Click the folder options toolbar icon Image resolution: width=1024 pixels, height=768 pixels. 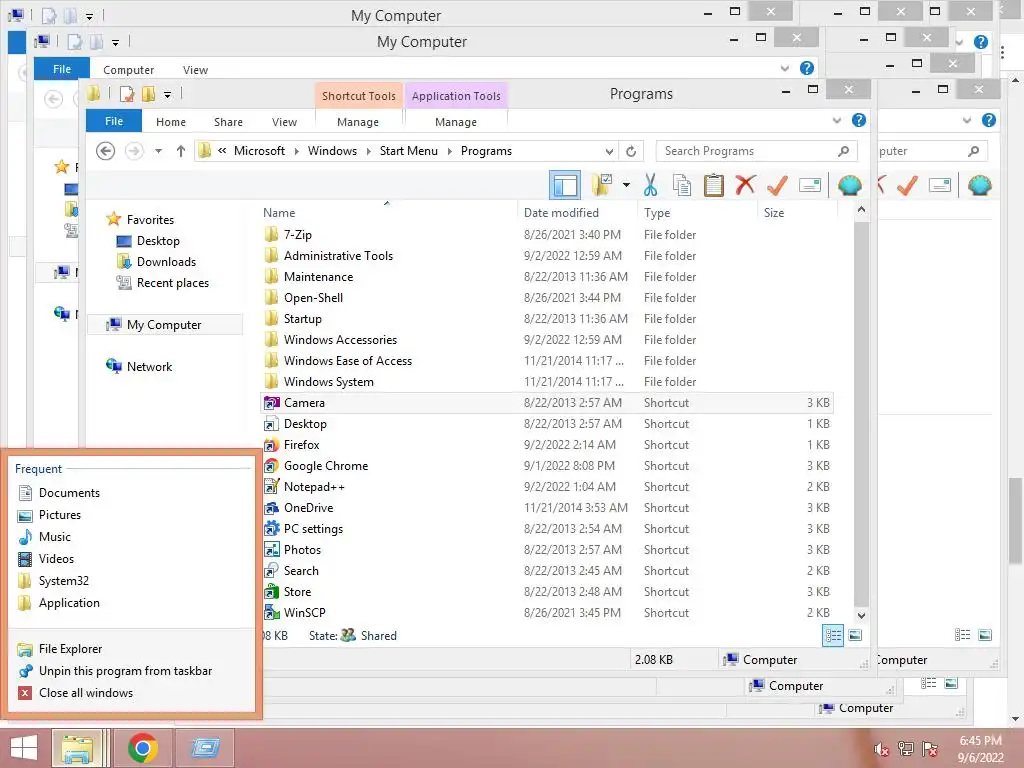pyautogui.click(x=602, y=185)
